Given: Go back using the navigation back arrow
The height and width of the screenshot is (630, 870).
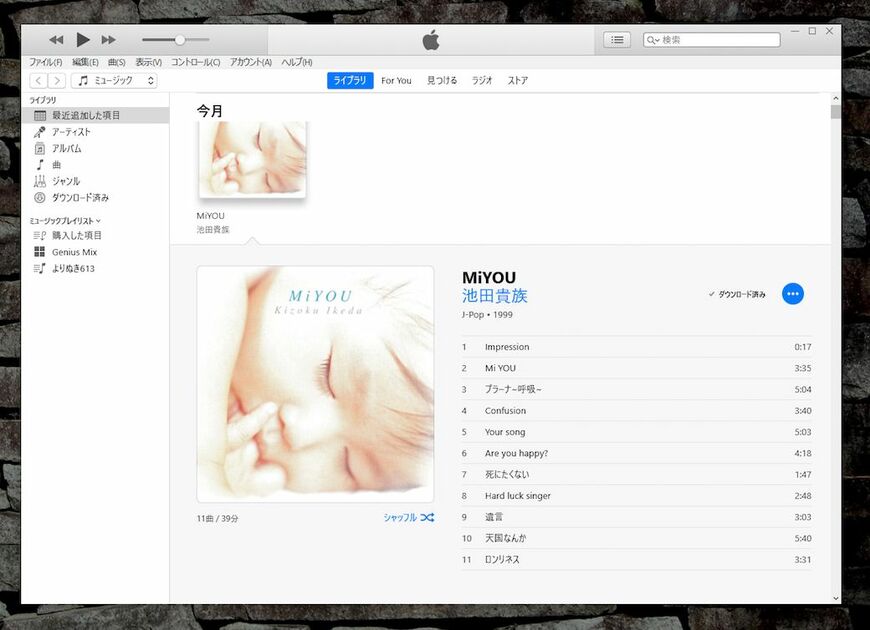Looking at the screenshot, I should click(38, 80).
